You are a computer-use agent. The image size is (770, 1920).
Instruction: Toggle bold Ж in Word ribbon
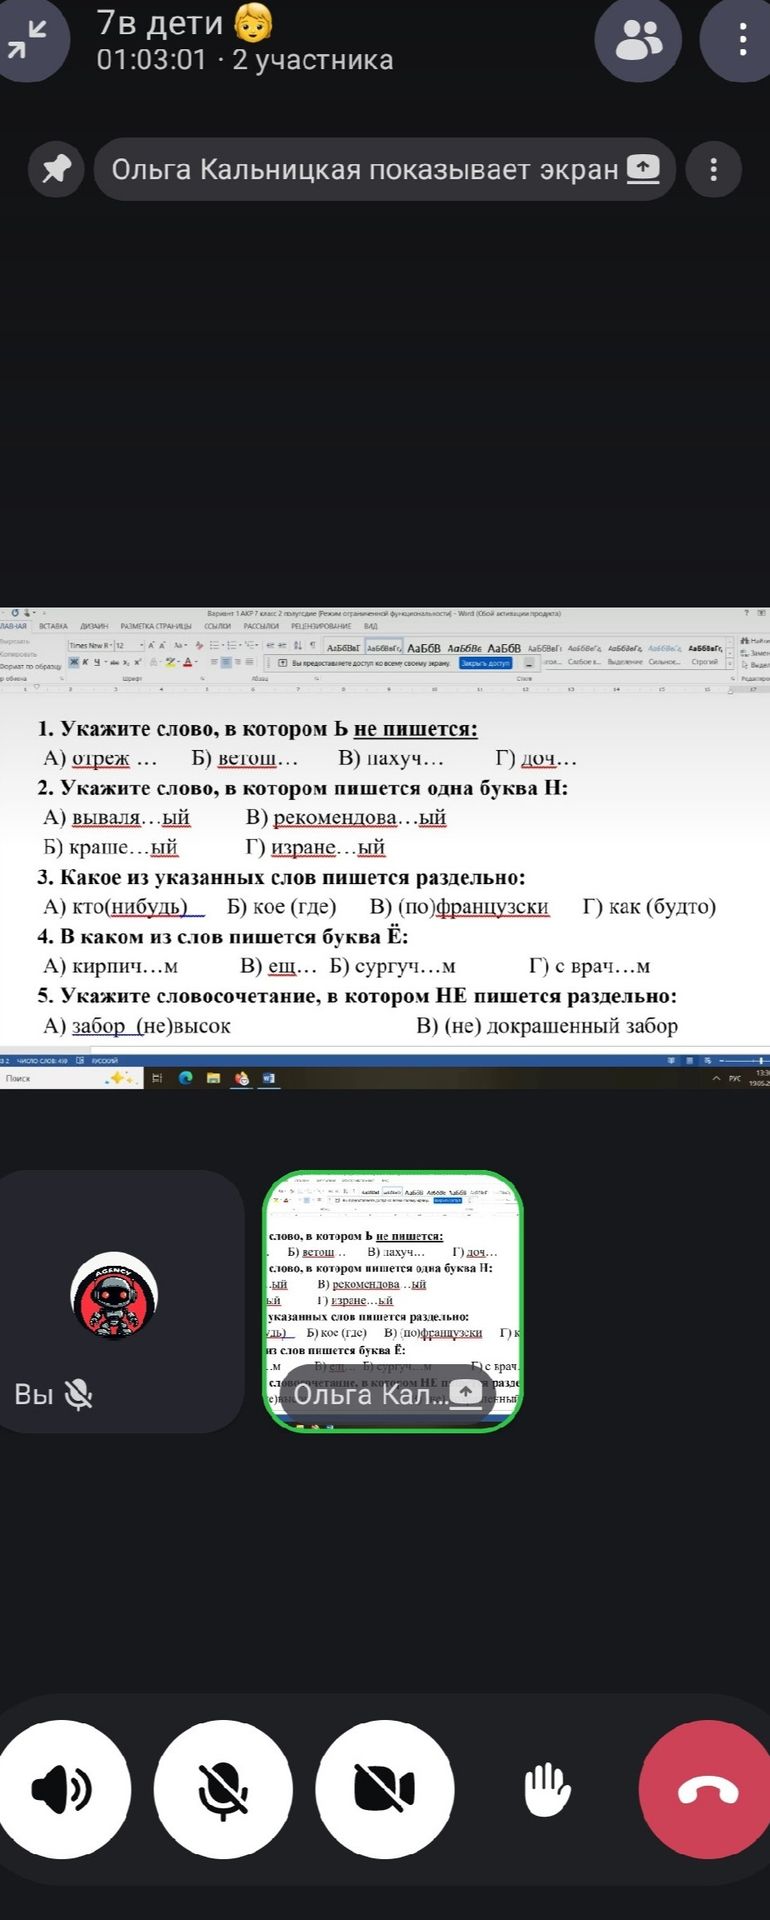pos(73,662)
